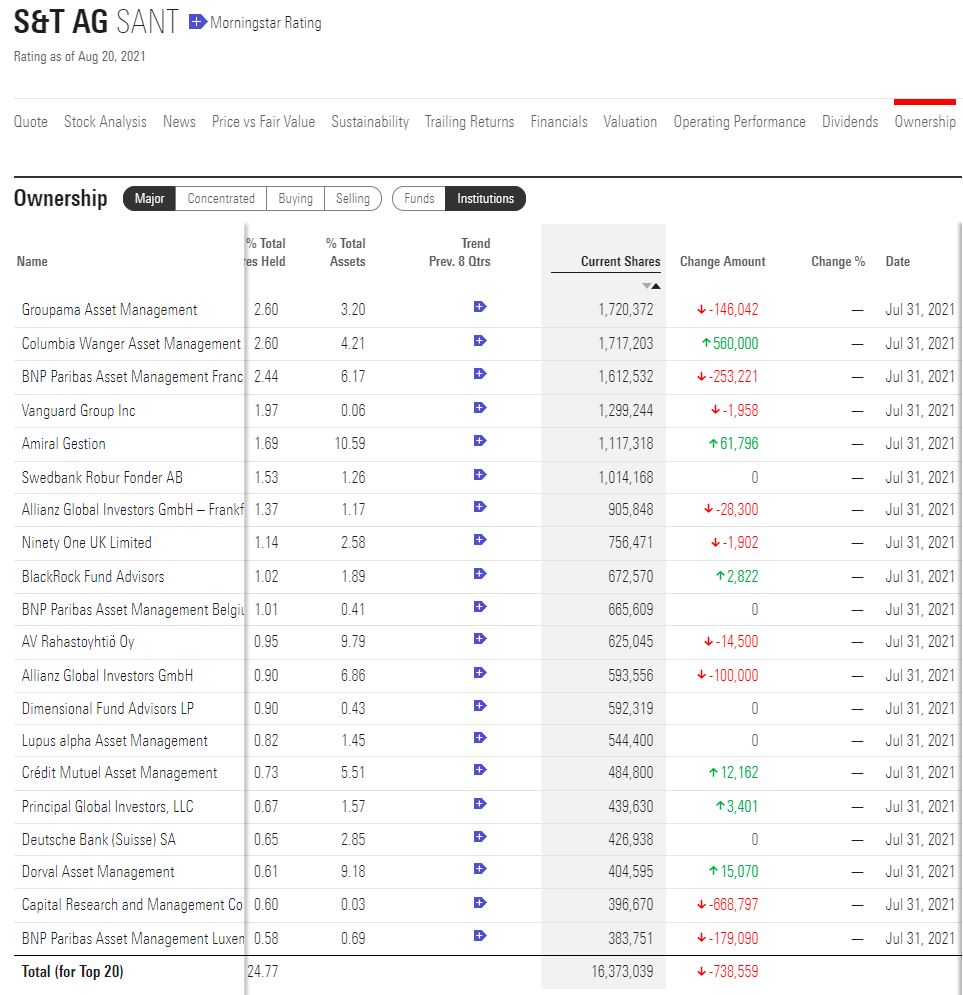This screenshot has height=995, width=963.
Task: Show Selling ownership data
Action: 353,198
